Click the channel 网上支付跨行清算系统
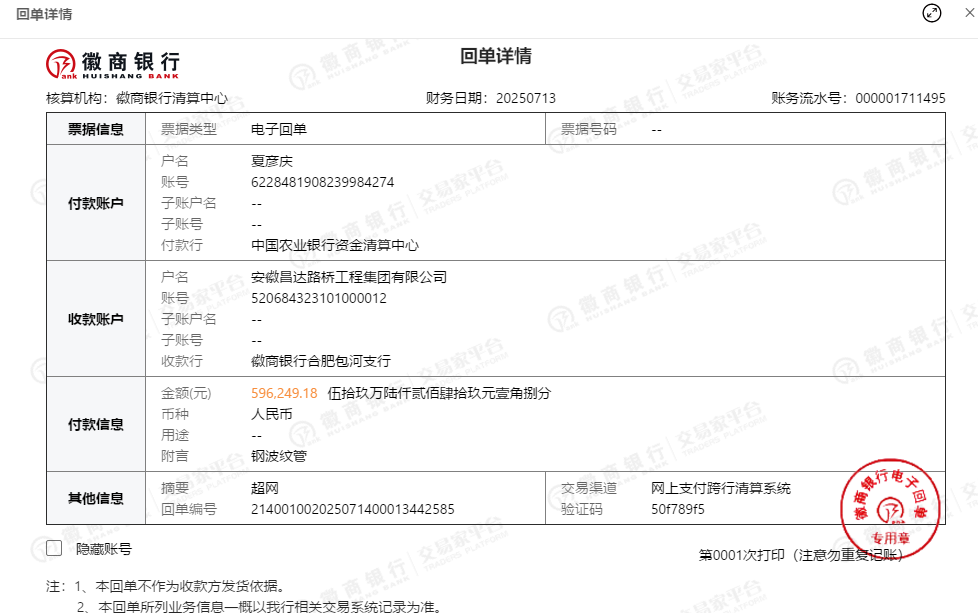Screen dimensions: 978x613 pos(720,488)
